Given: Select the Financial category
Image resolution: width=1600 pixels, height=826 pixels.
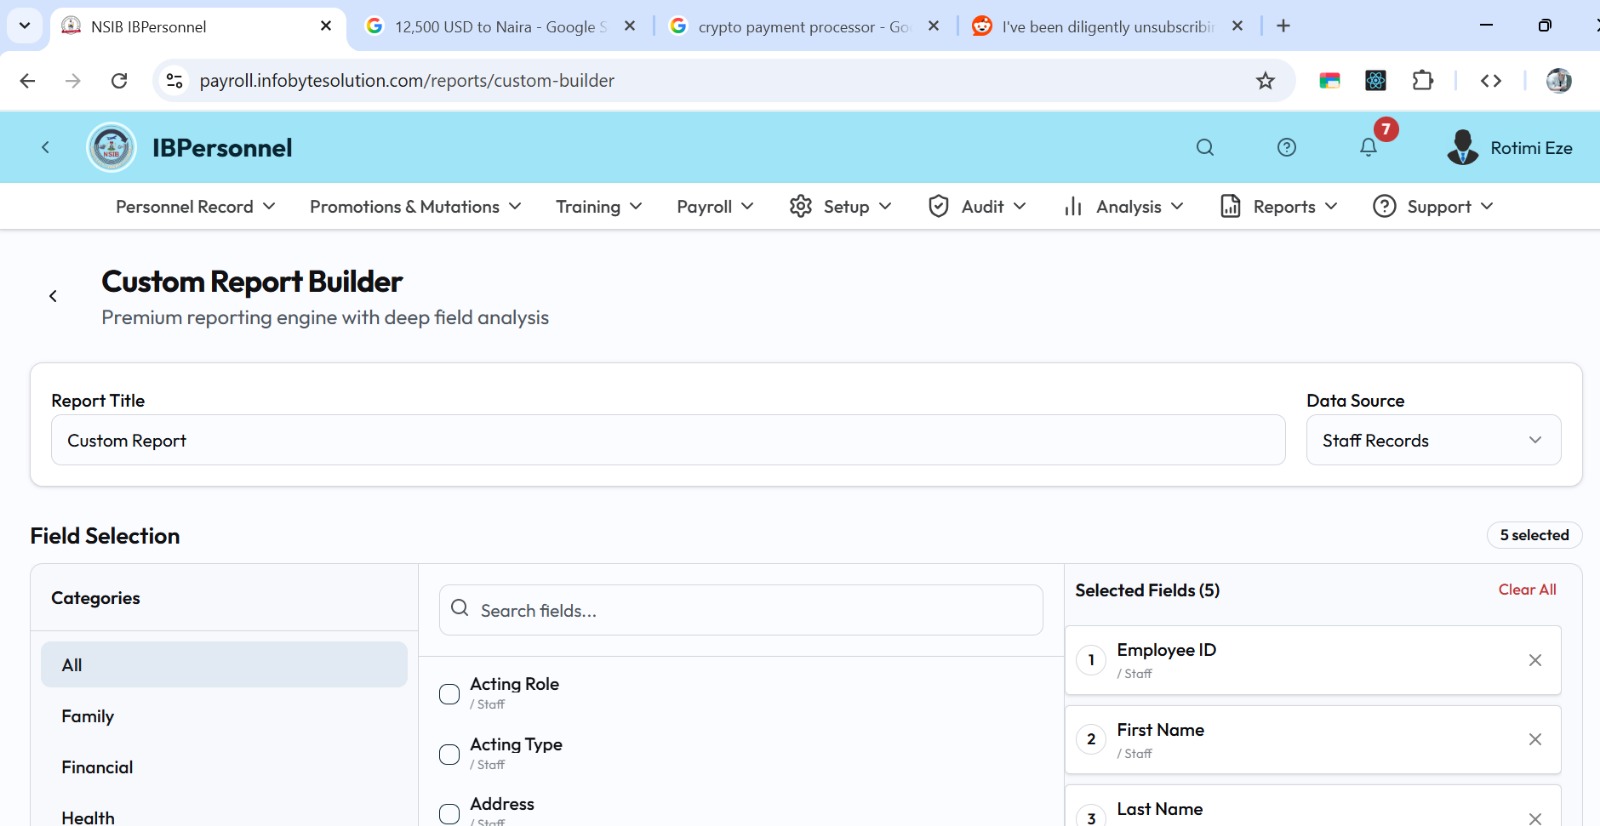Looking at the screenshot, I should (x=224, y=767).
